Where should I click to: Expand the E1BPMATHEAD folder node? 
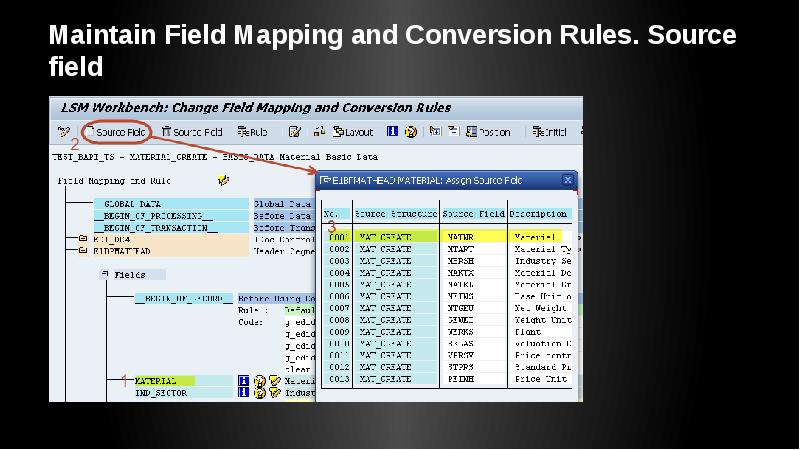(x=83, y=251)
